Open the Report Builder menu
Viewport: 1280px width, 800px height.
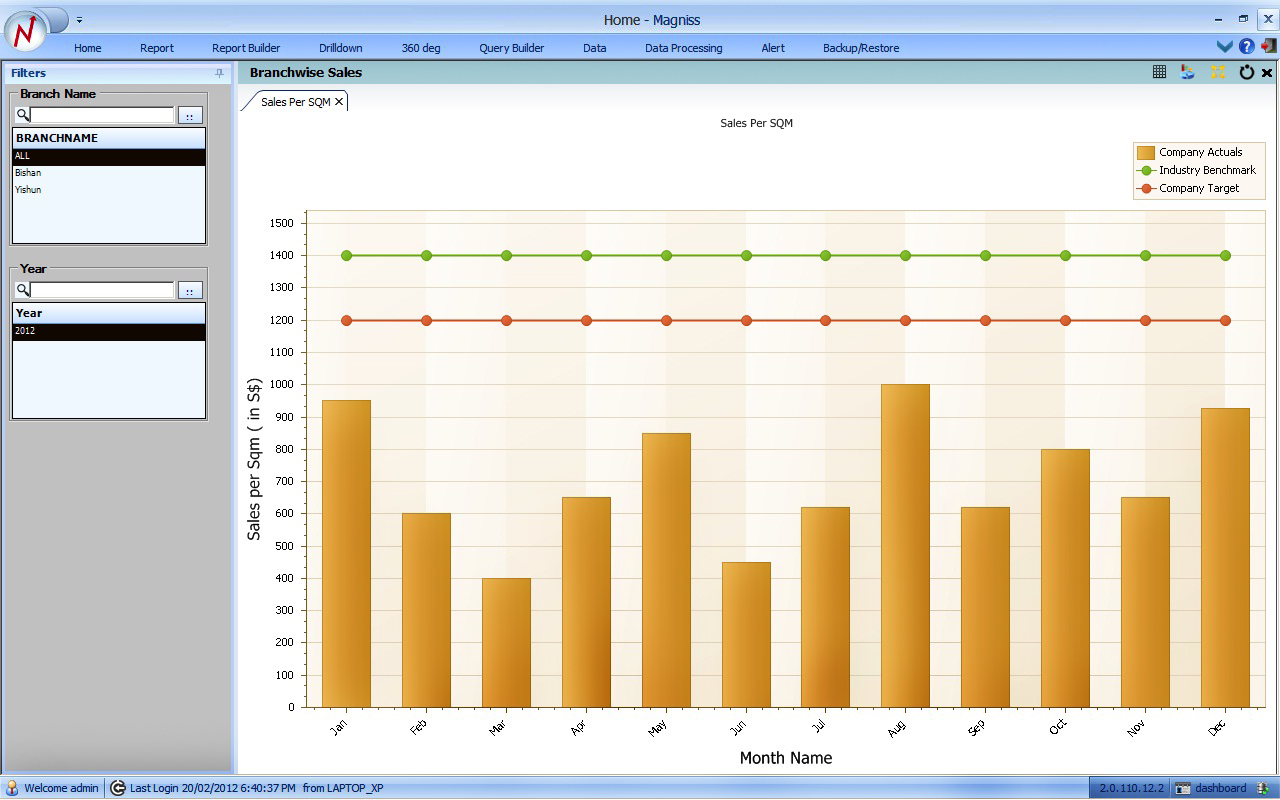pos(246,48)
